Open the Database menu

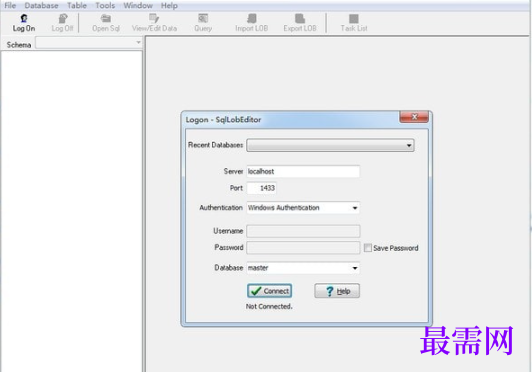[x=41, y=5]
